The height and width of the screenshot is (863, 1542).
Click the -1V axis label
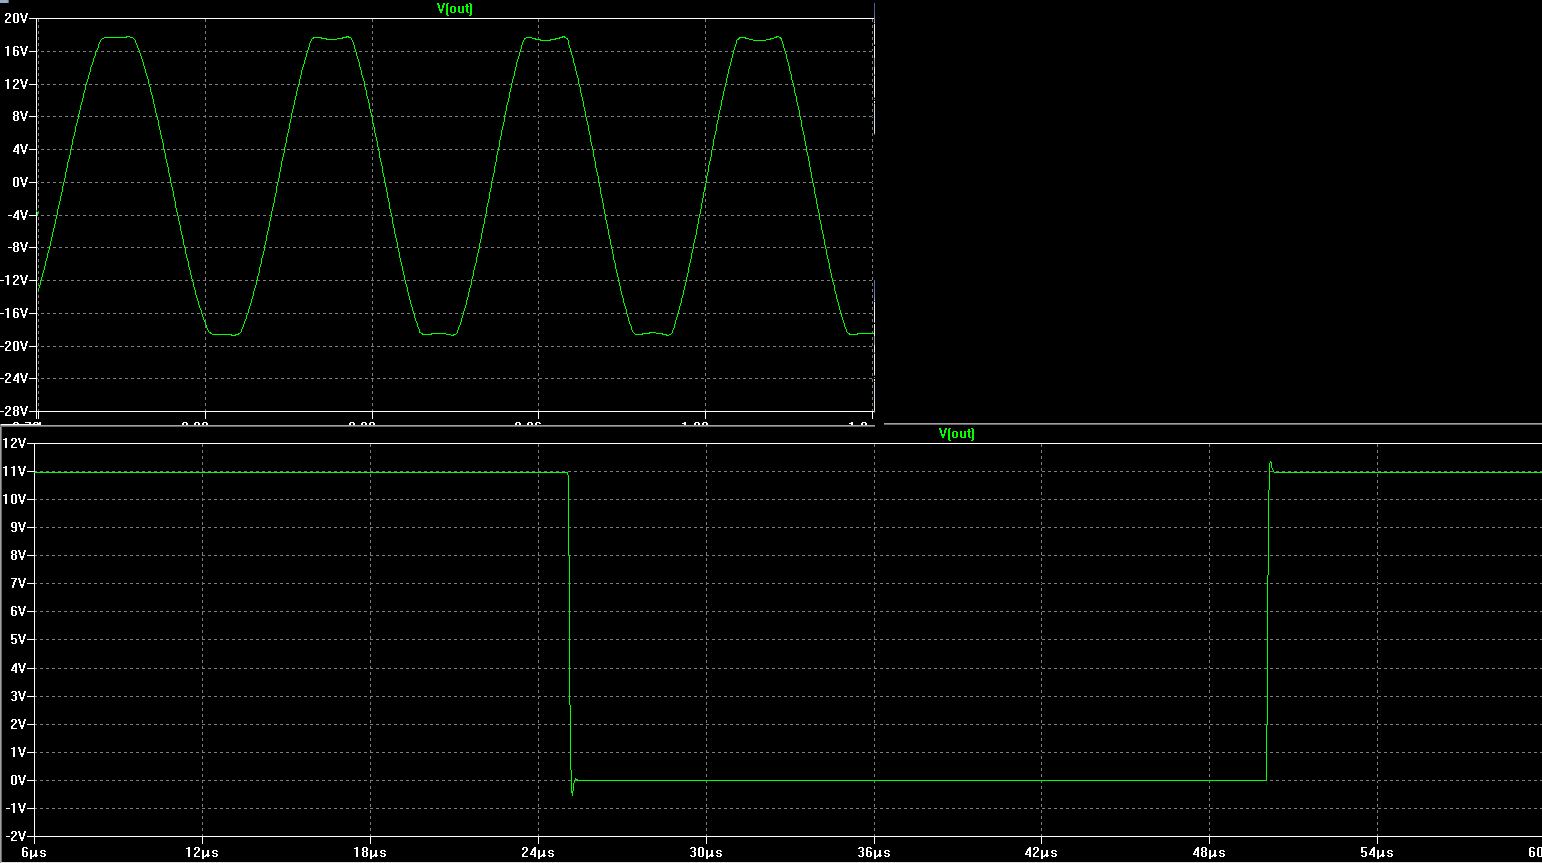click(x=16, y=808)
